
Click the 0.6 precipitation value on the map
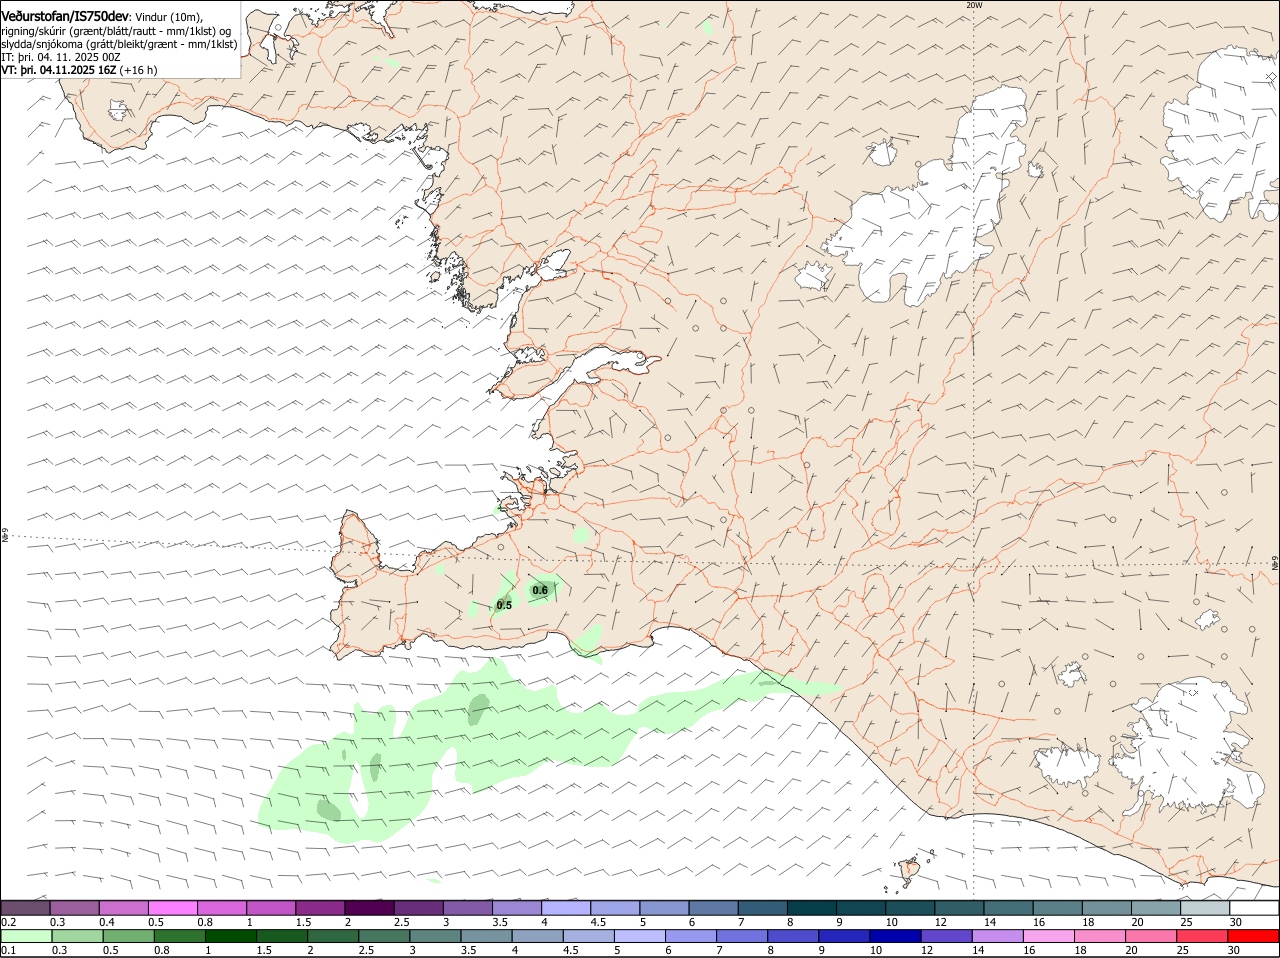coord(540,590)
